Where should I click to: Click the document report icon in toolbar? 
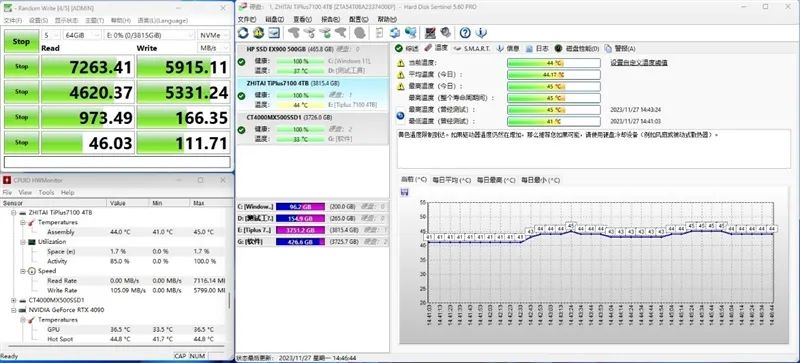coord(379,33)
